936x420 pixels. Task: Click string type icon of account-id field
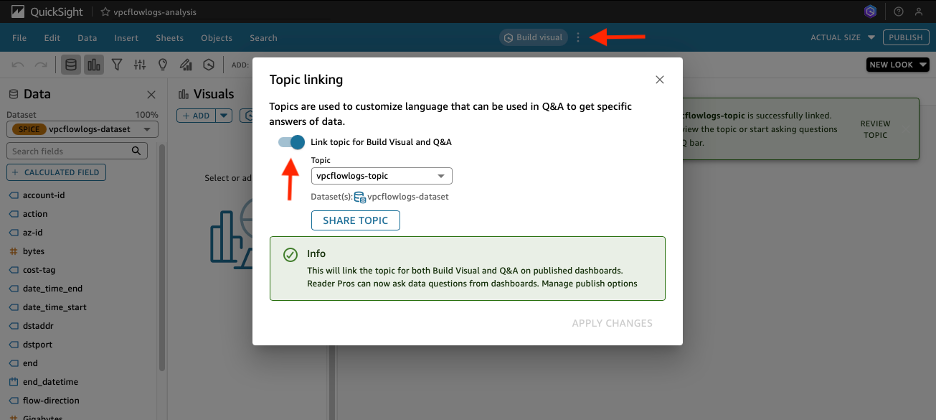tap(14, 195)
